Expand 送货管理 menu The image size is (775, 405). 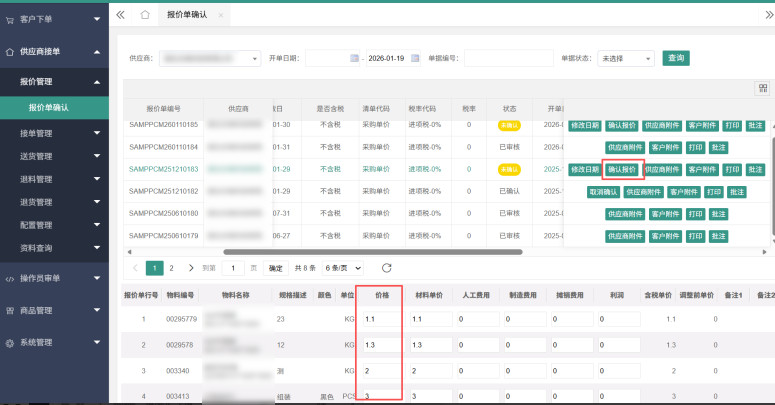(x=54, y=156)
